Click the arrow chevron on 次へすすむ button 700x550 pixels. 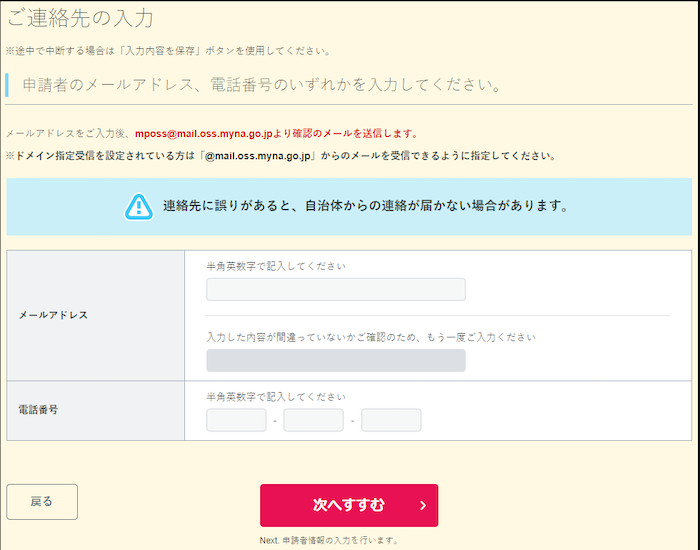point(423,505)
